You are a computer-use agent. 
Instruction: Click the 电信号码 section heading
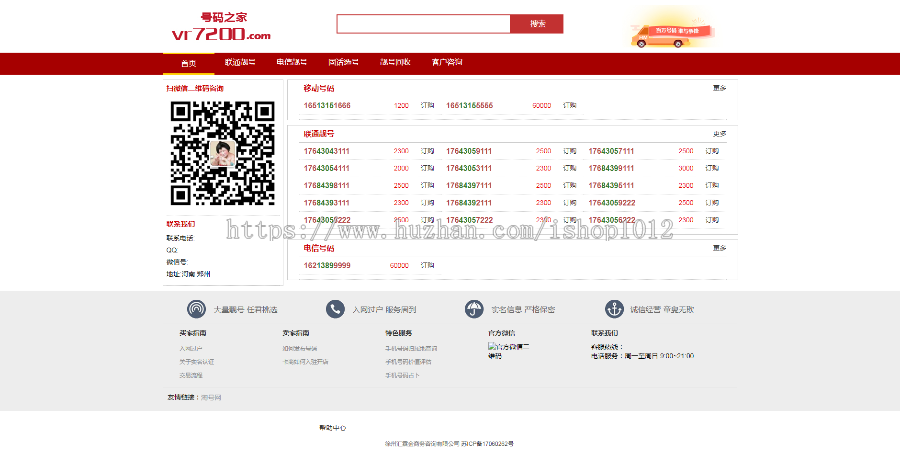coord(319,248)
